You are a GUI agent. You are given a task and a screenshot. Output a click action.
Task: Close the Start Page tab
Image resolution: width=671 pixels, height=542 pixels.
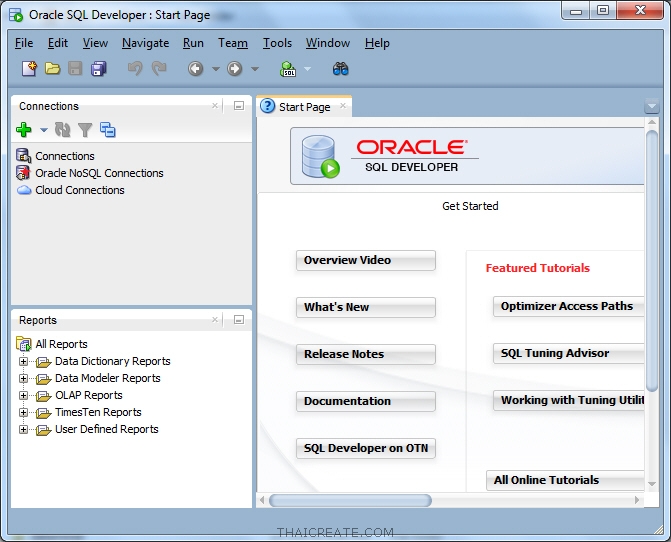343,106
